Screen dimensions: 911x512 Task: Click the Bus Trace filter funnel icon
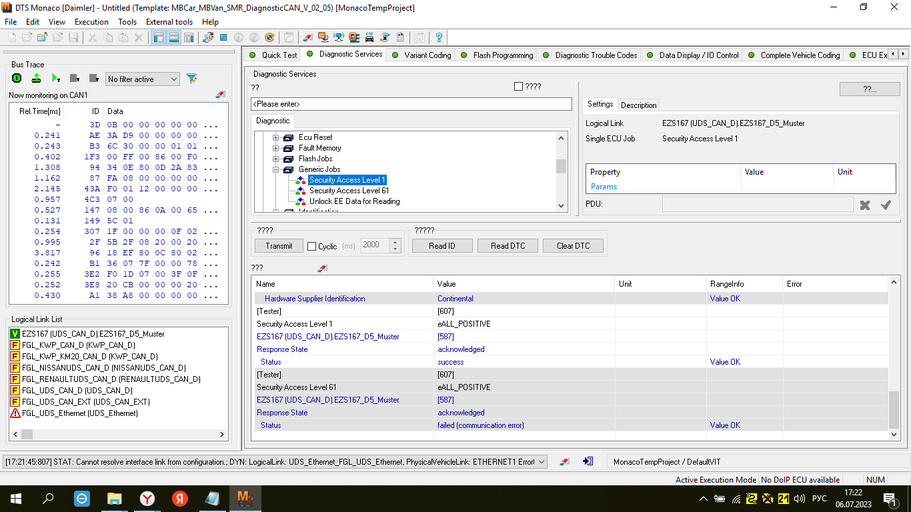tap(192, 78)
